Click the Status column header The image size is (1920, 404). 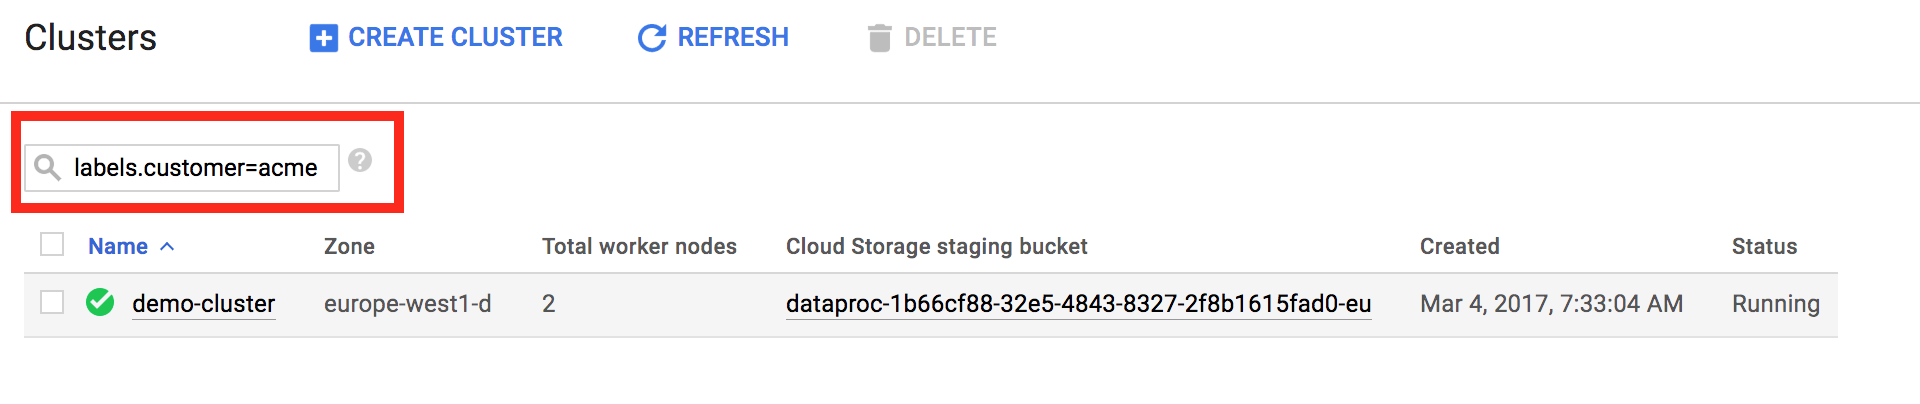click(1764, 246)
